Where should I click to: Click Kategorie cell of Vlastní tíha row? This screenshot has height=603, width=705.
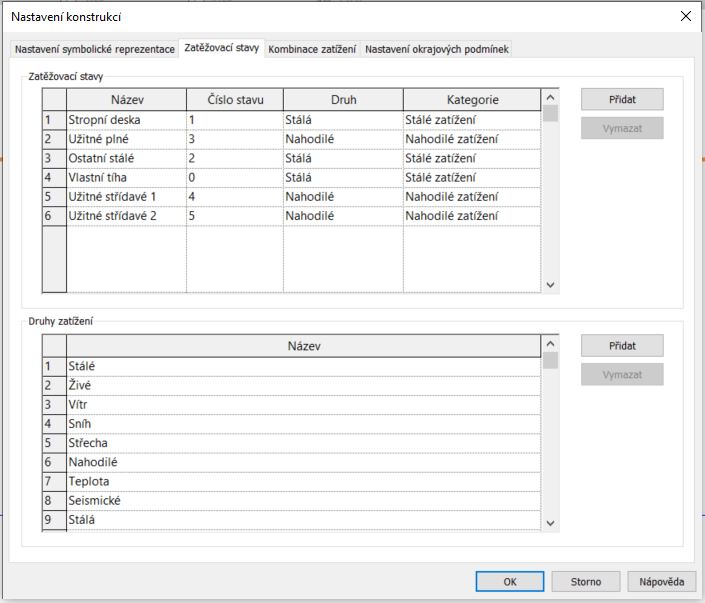pos(472,177)
